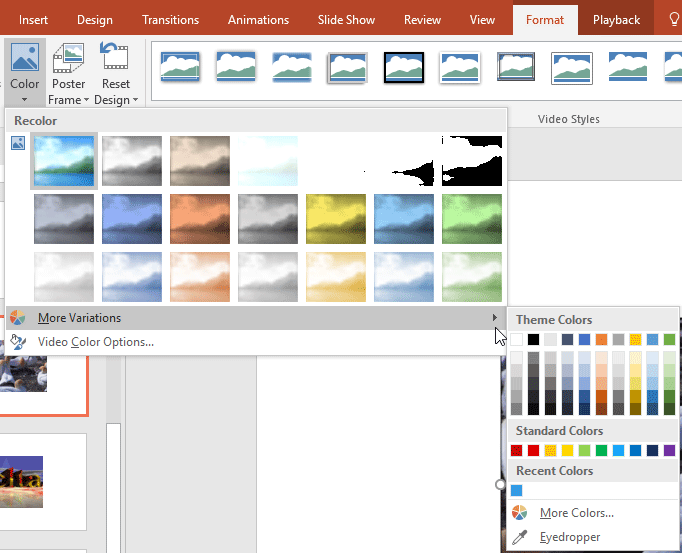This screenshot has width=682, height=553.
Task: Switch to the Playback tab
Action: pyautogui.click(x=616, y=20)
